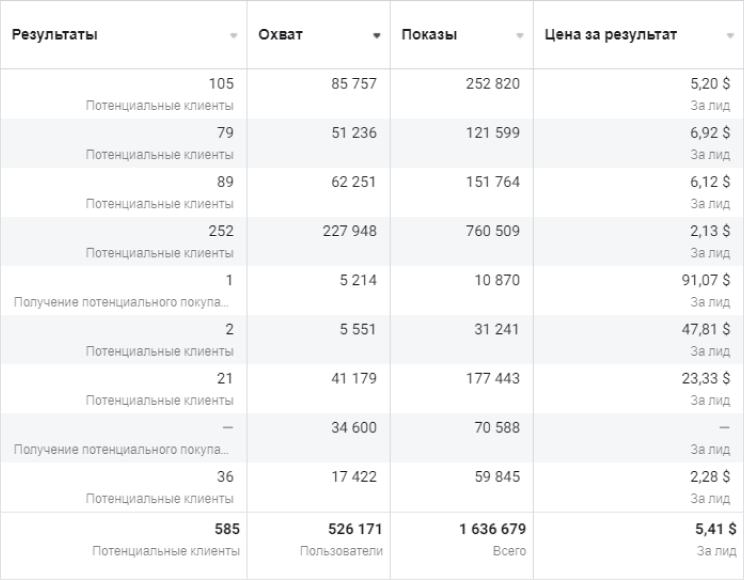Image resolution: width=744 pixels, height=580 pixels.
Task: Click the Цена за результат header text
Action: [611, 35]
